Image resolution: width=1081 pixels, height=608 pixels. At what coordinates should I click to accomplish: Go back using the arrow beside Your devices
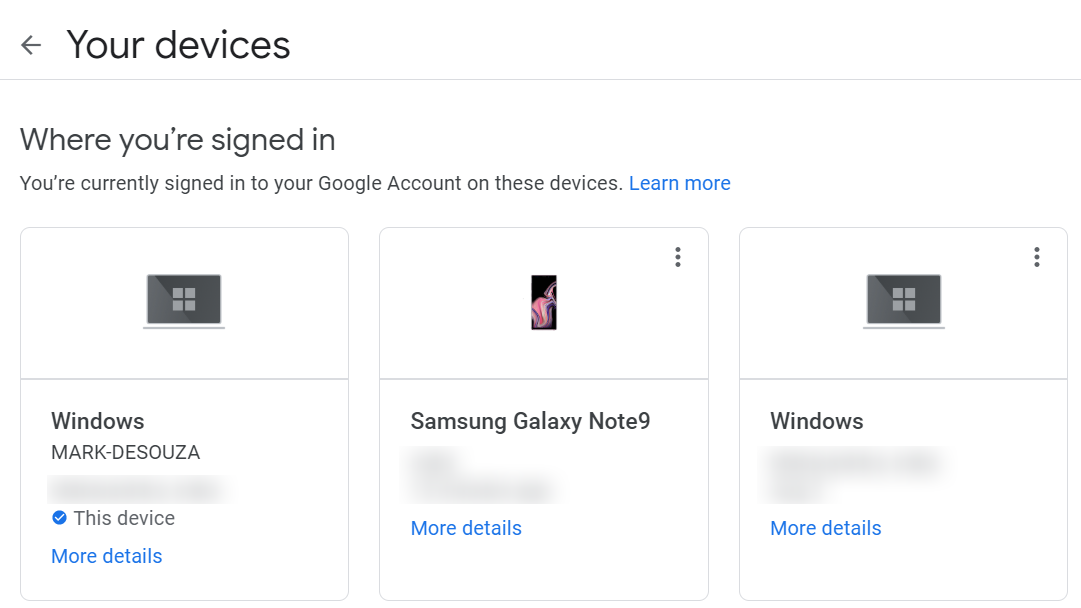coord(31,45)
